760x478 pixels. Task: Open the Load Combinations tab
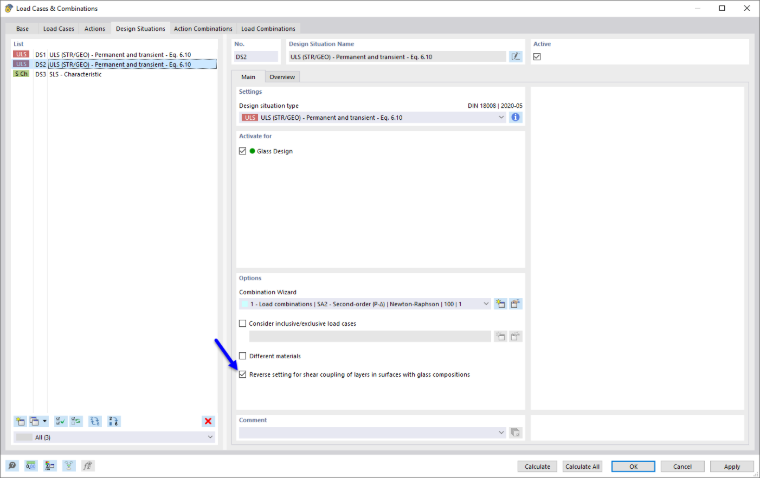tap(268, 29)
